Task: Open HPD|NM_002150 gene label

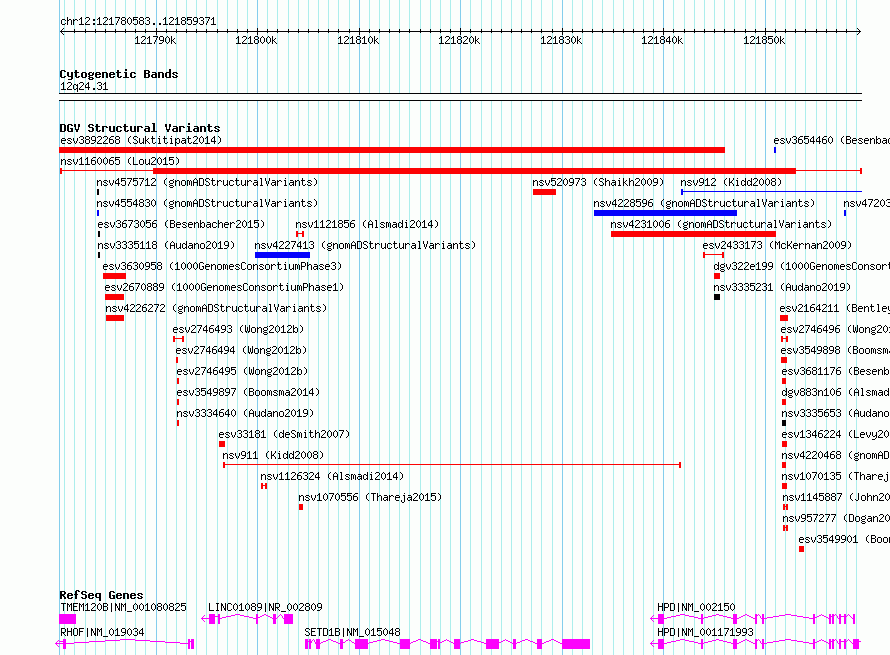Action: click(696, 607)
